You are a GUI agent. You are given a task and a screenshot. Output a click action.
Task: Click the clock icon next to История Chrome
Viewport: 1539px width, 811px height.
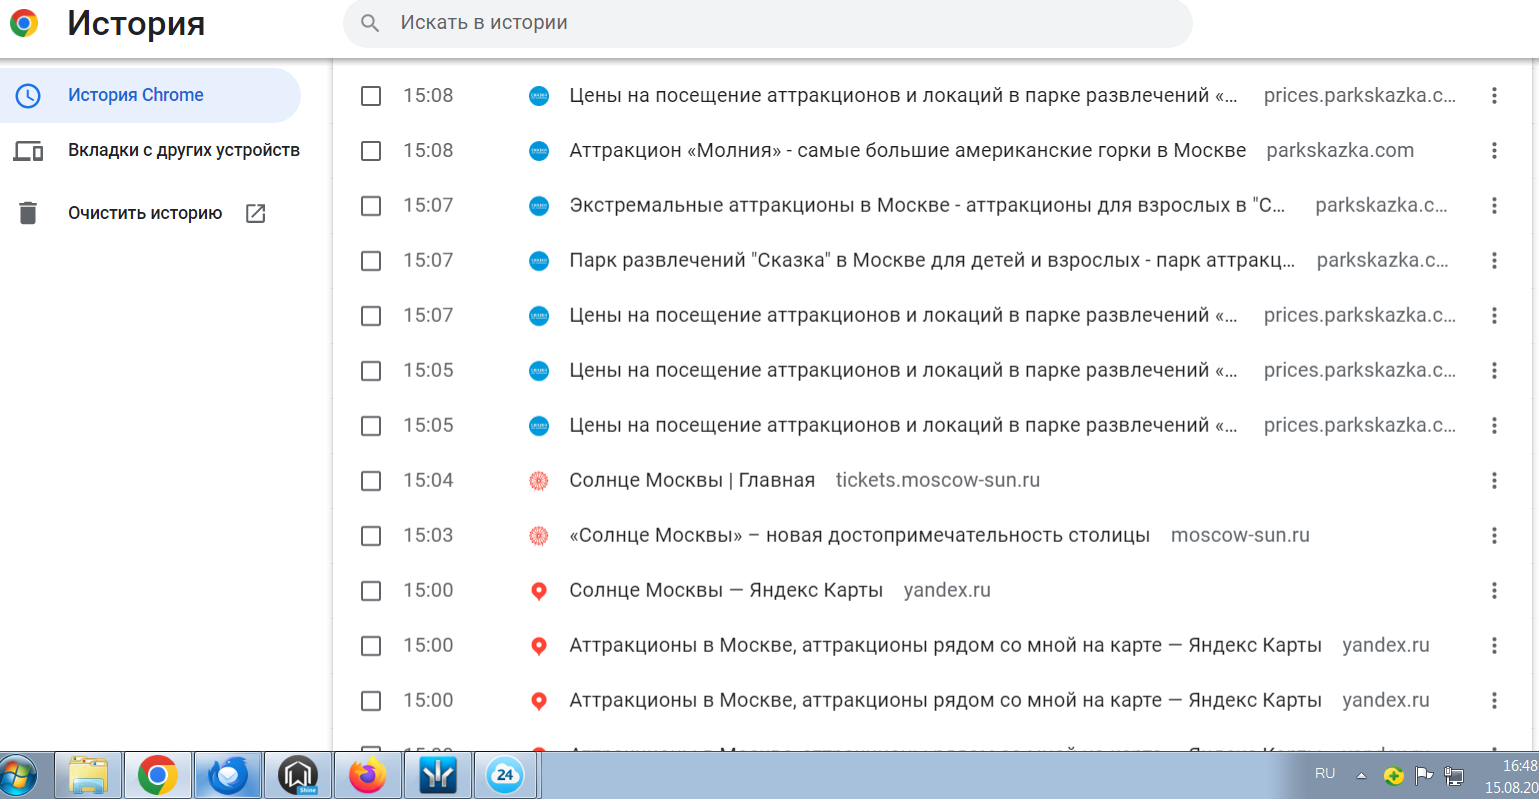click(x=28, y=96)
